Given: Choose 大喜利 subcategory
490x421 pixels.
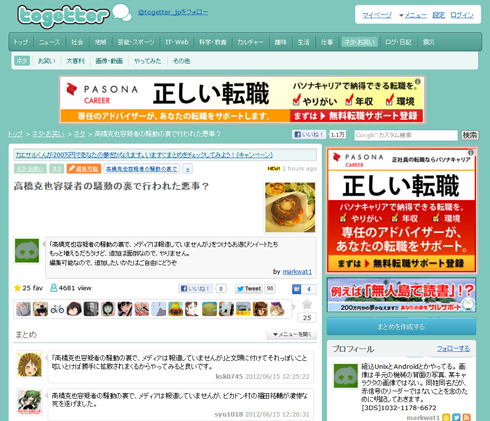Looking at the screenshot, I should coord(75,61).
